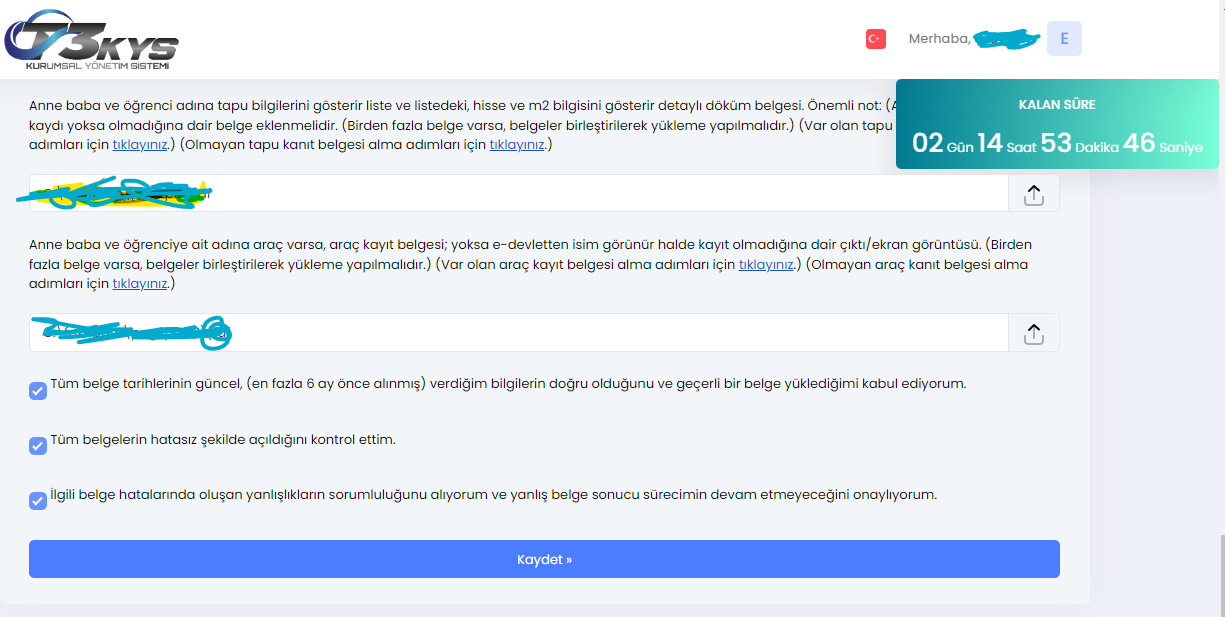Open the user avatar "E" menu

1064,39
